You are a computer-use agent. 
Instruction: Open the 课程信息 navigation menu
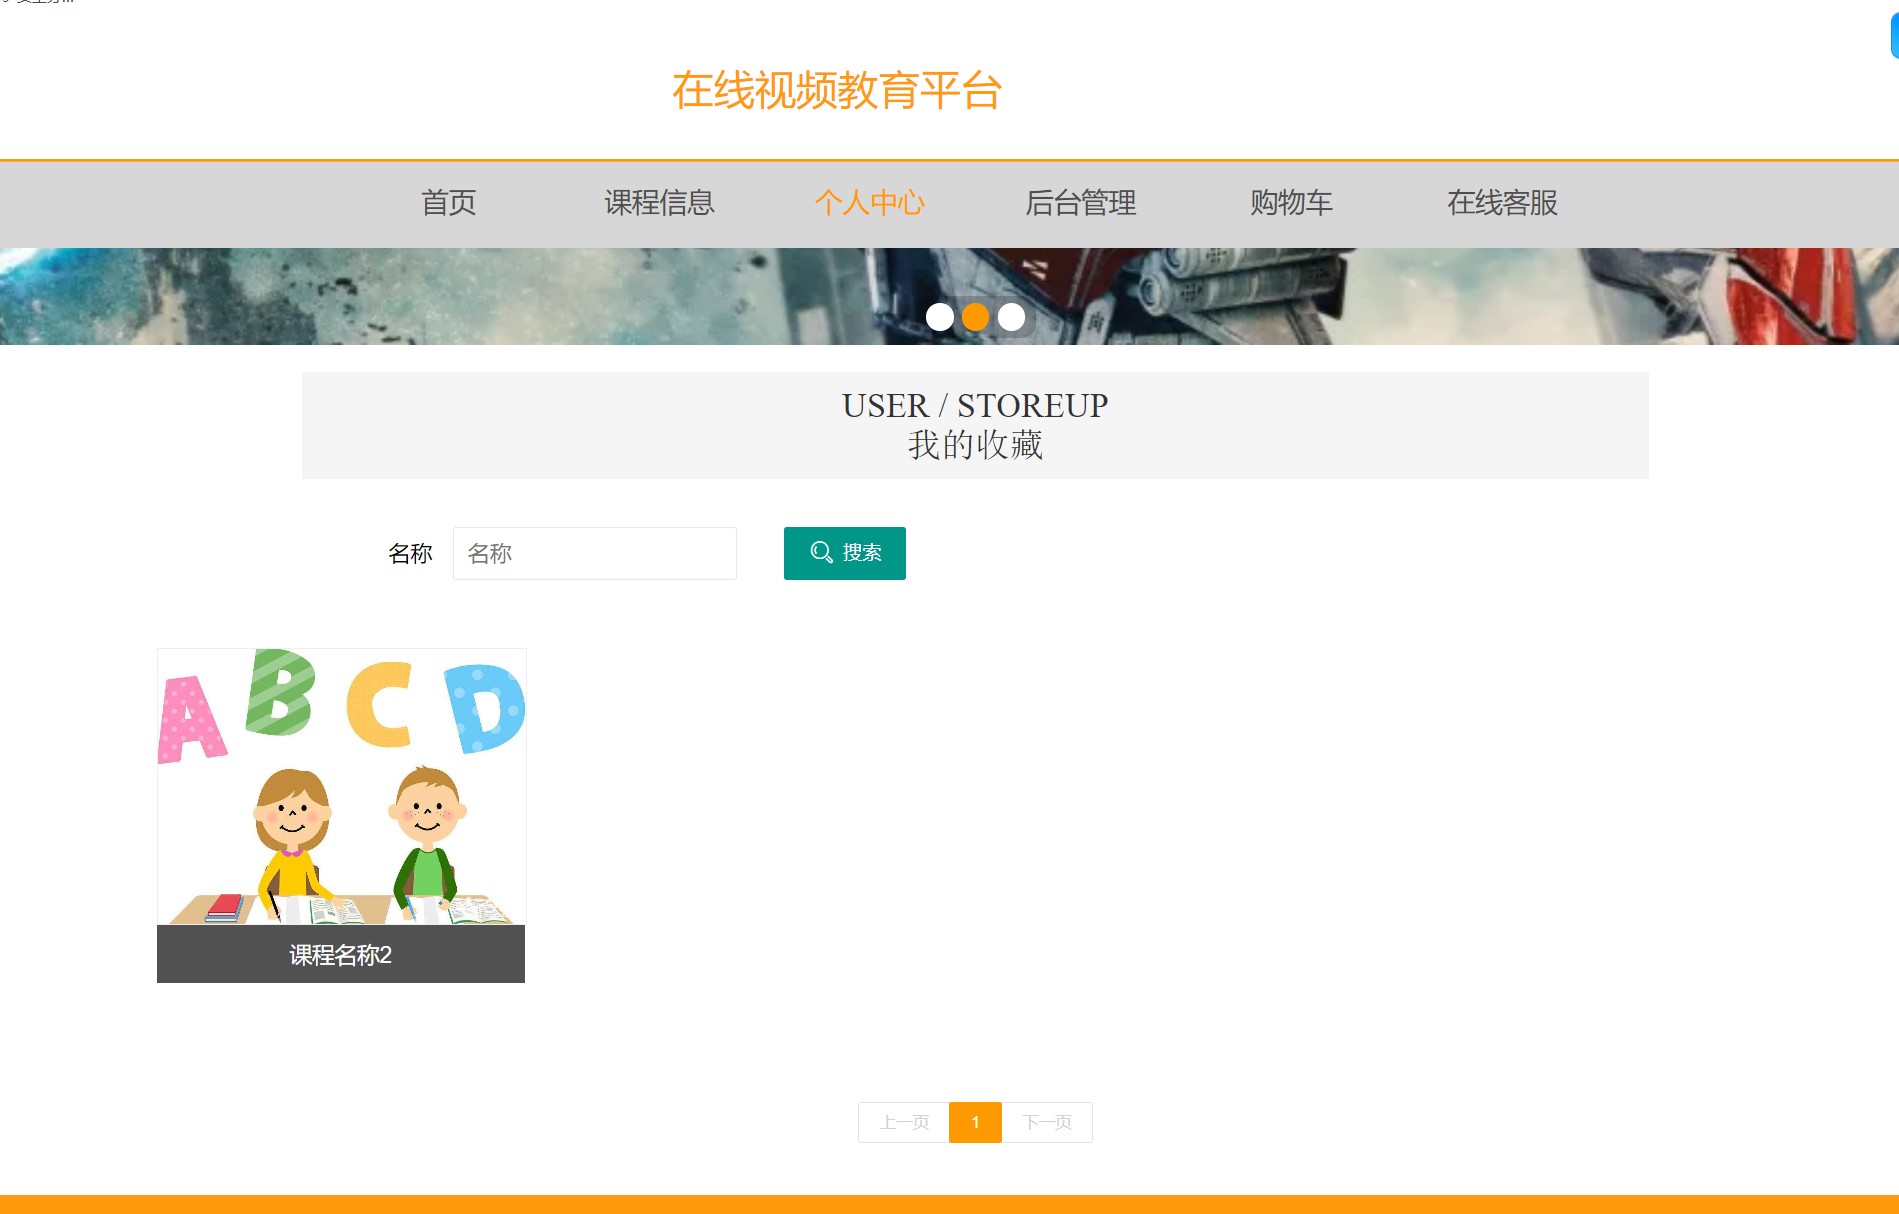click(x=659, y=203)
